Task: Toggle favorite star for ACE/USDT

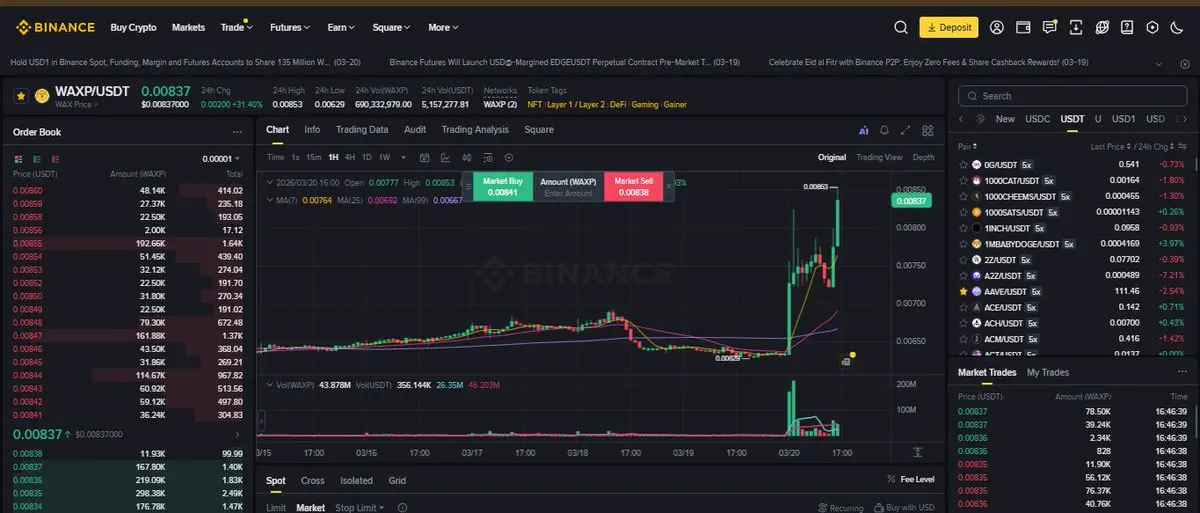Action: click(x=963, y=307)
